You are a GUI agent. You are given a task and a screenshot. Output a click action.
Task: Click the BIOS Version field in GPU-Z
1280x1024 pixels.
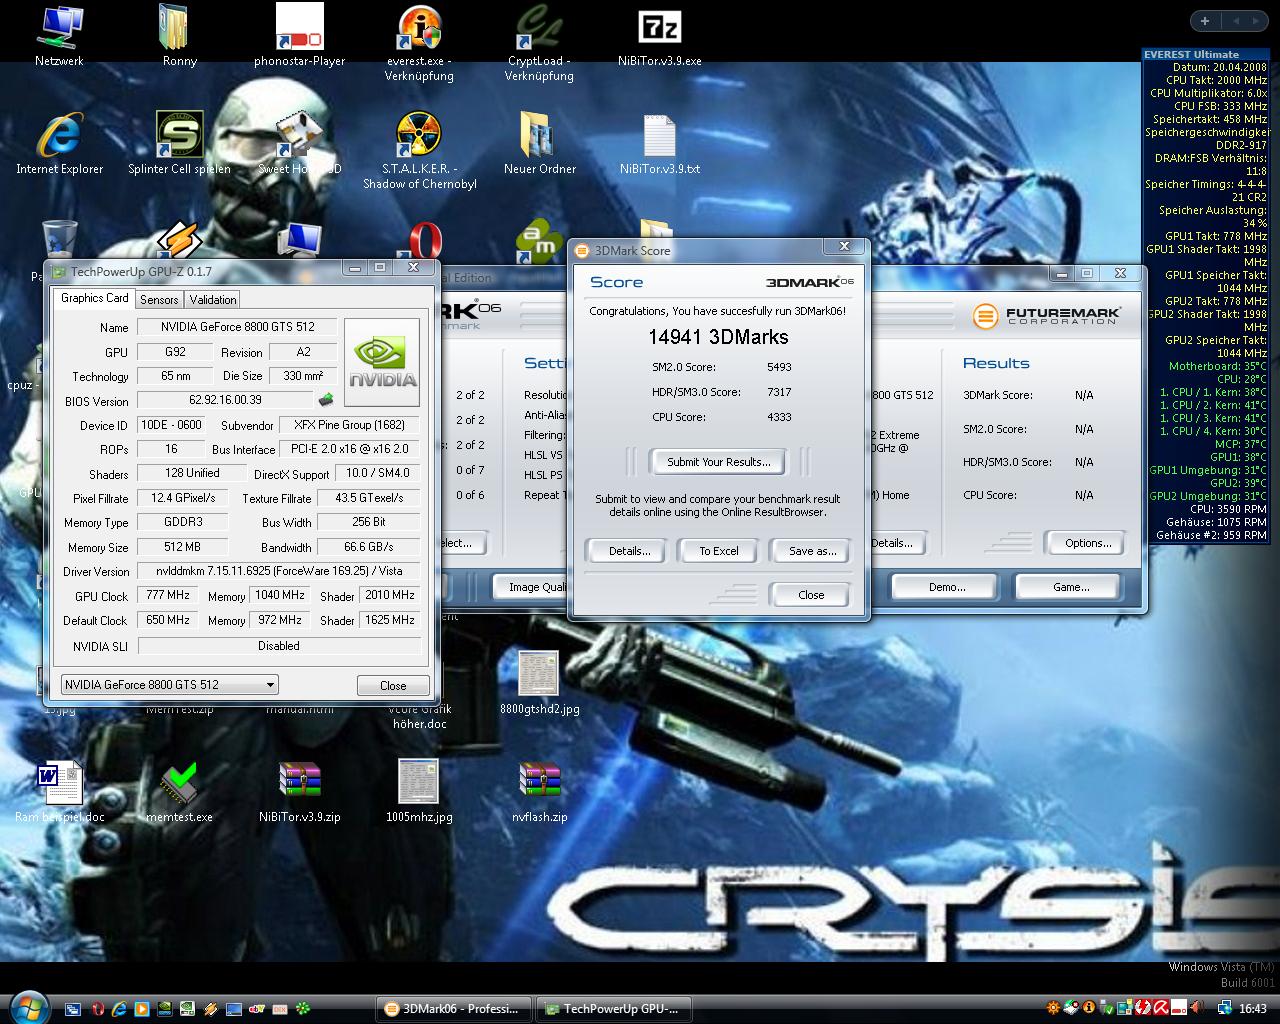click(x=224, y=400)
